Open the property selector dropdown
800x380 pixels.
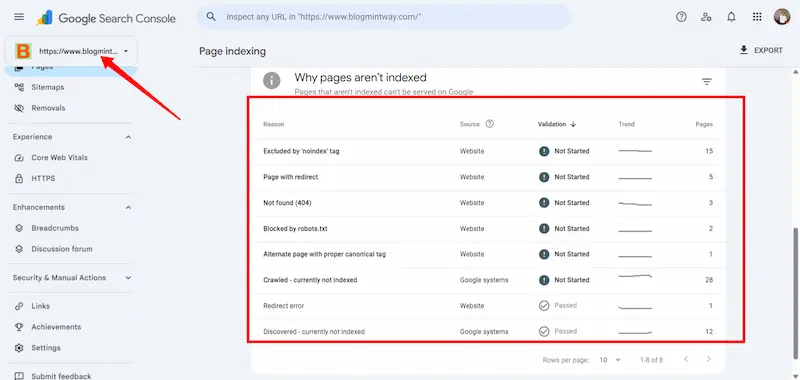71,51
